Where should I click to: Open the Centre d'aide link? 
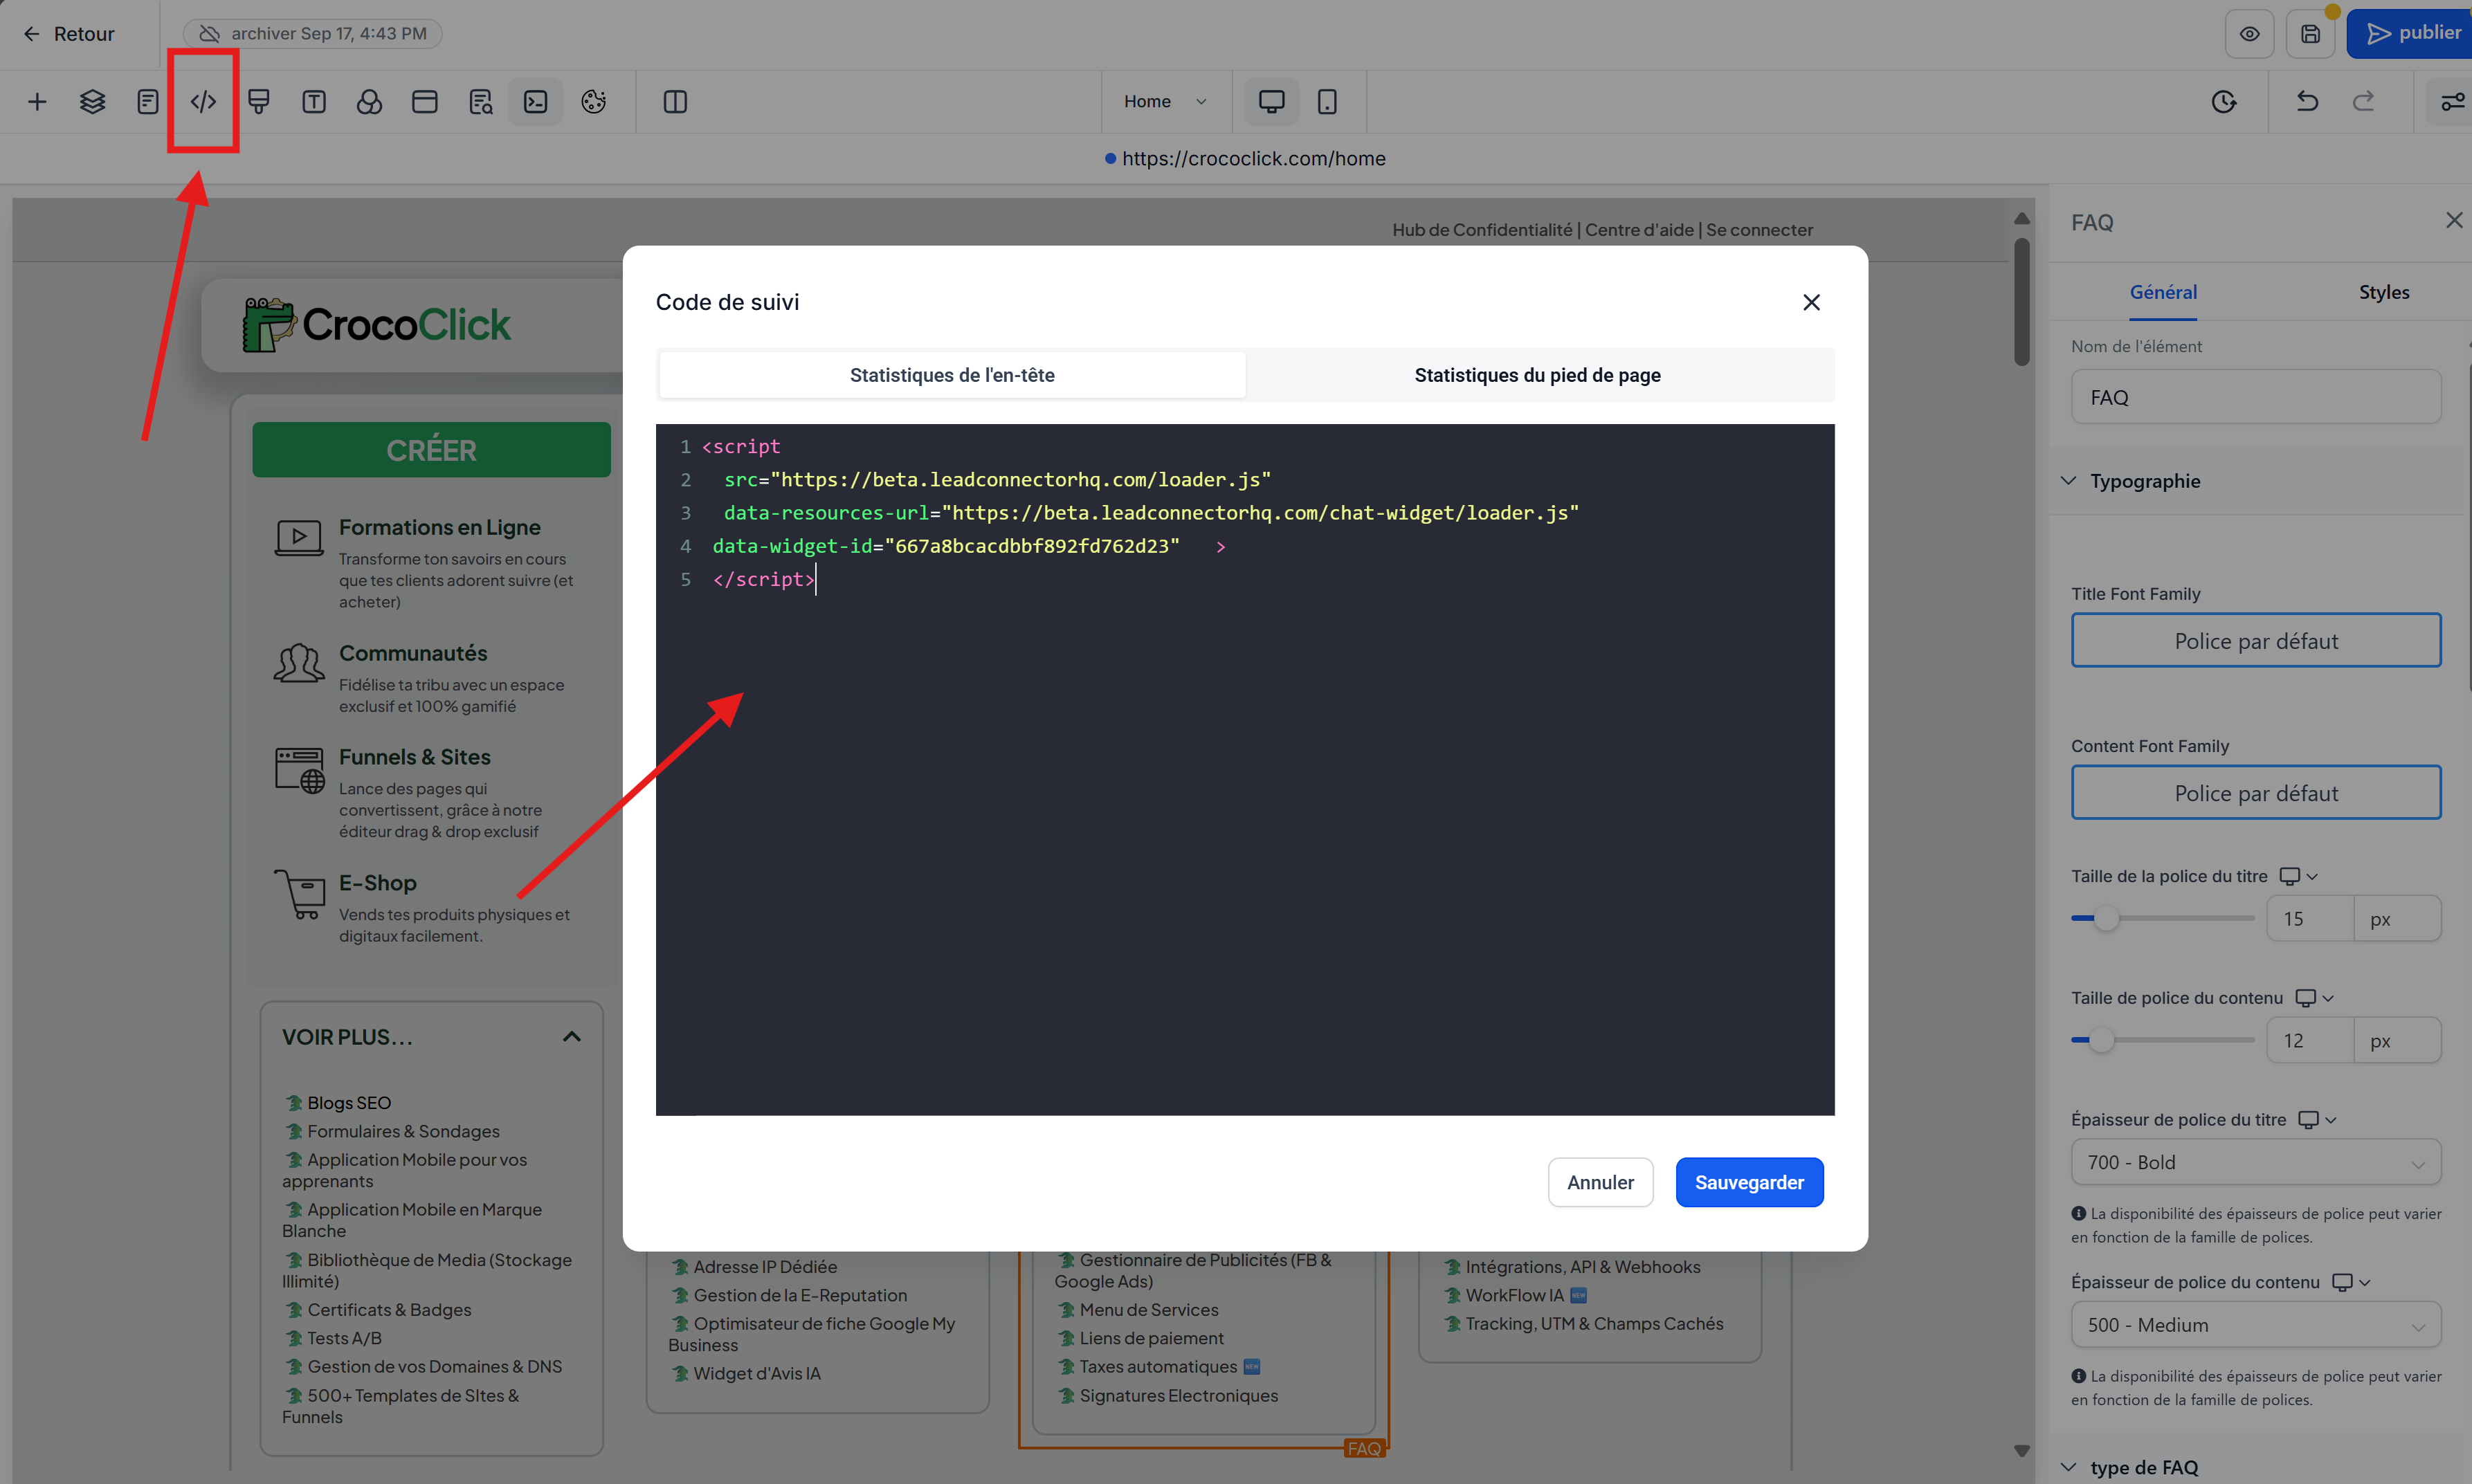[1639, 230]
